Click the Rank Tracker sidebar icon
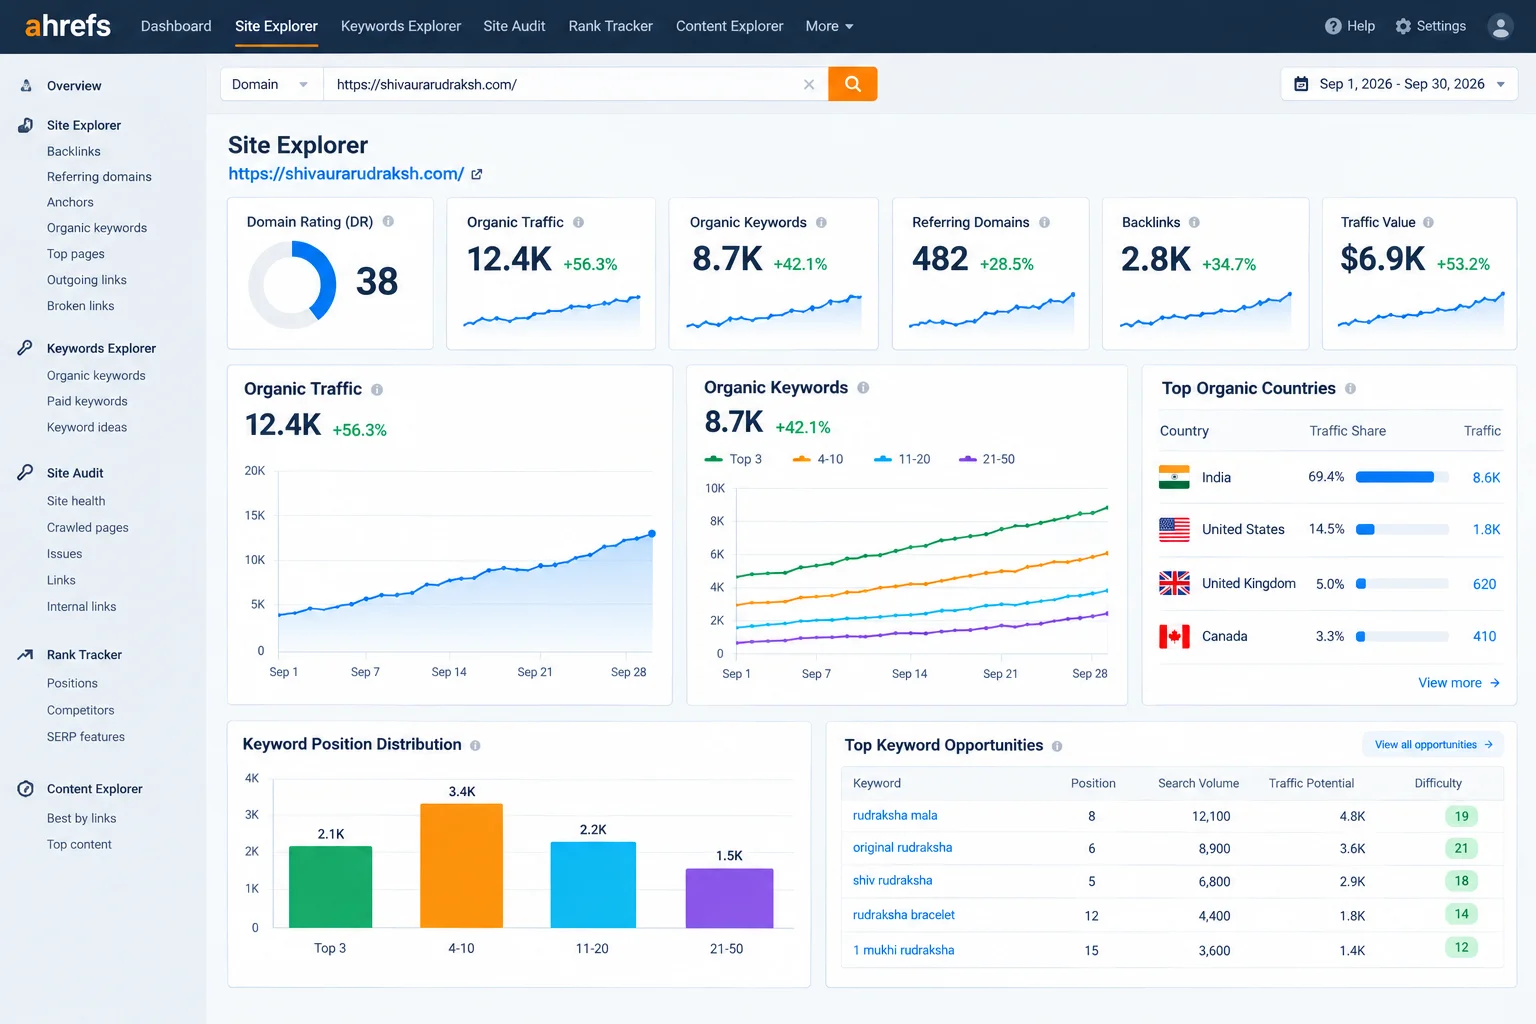 tap(26, 655)
